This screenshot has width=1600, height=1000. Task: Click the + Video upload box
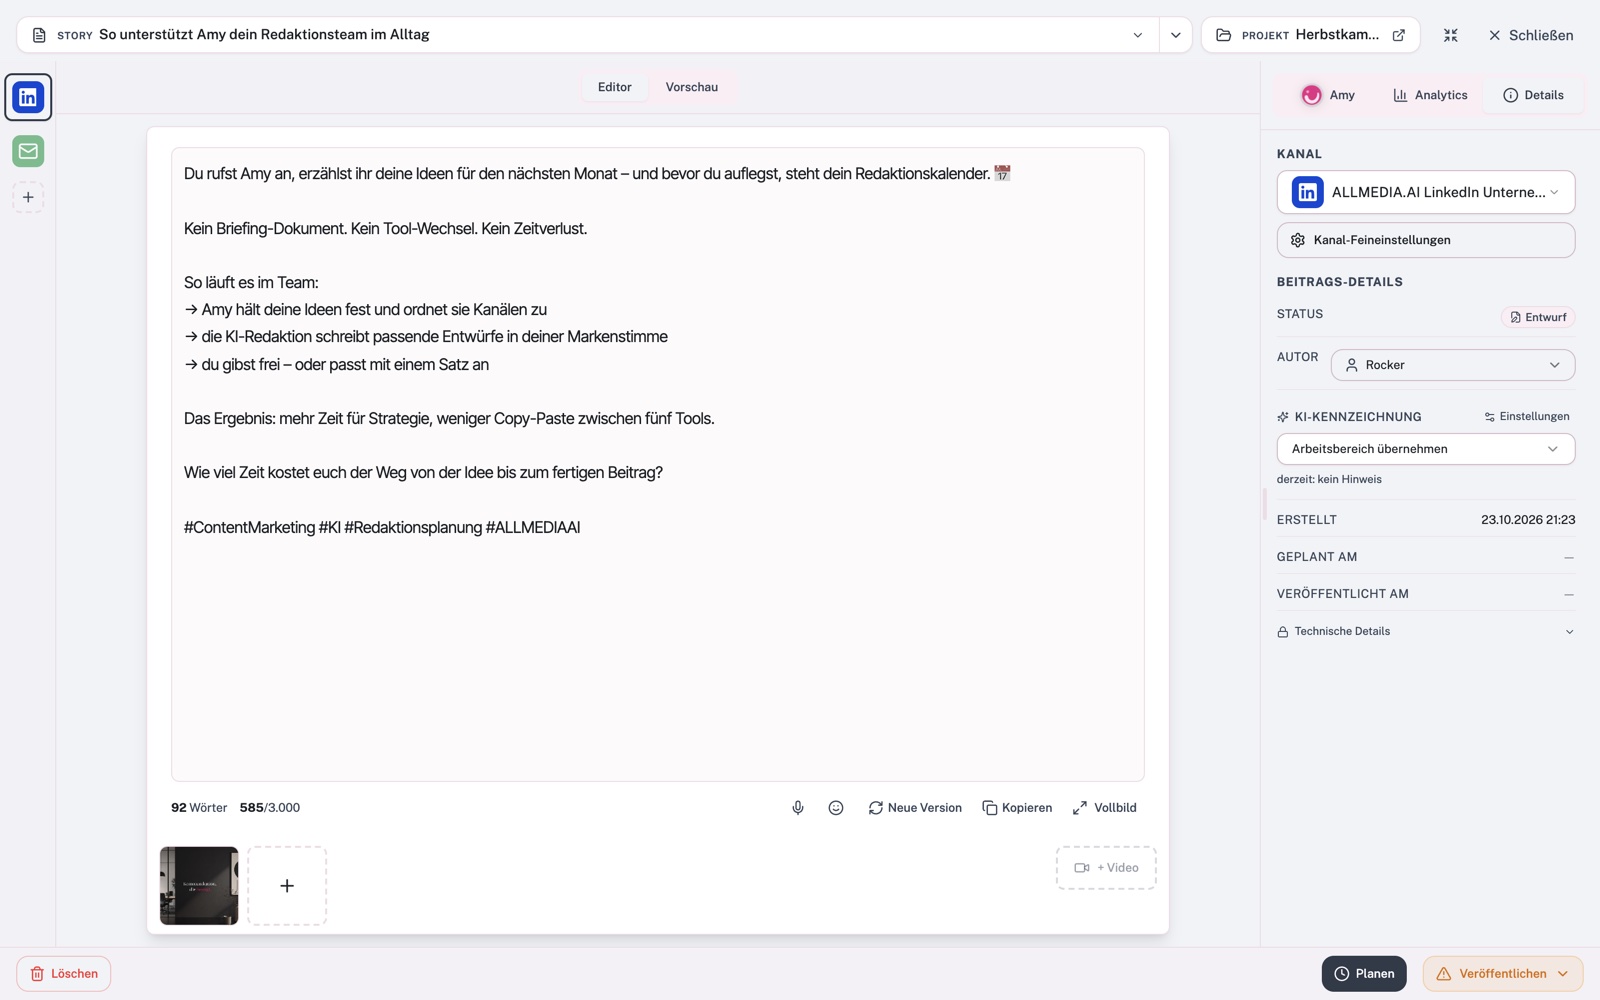[x=1106, y=868]
